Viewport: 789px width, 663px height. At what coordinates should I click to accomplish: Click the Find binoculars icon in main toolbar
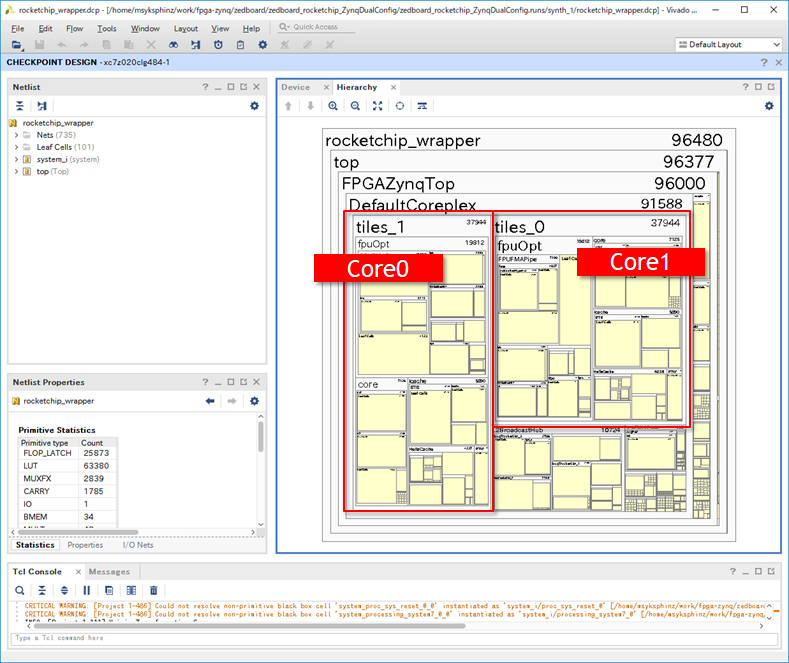click(x=173, y=45)
